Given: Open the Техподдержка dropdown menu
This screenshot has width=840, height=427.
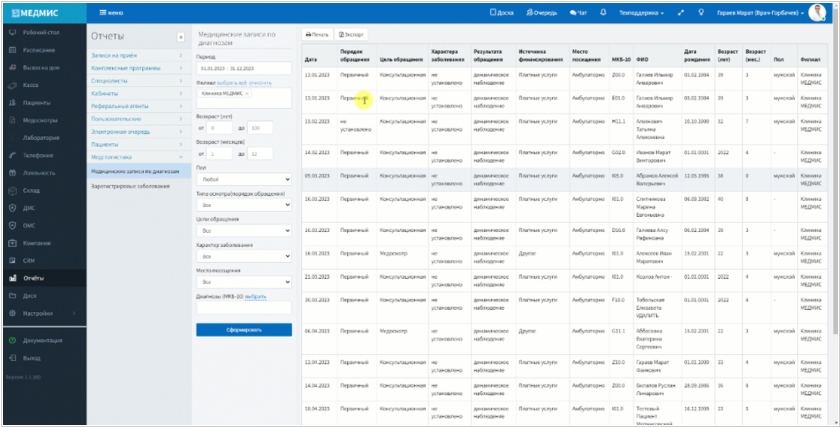Looking at the screenshot, I should (x=642, y=13).
